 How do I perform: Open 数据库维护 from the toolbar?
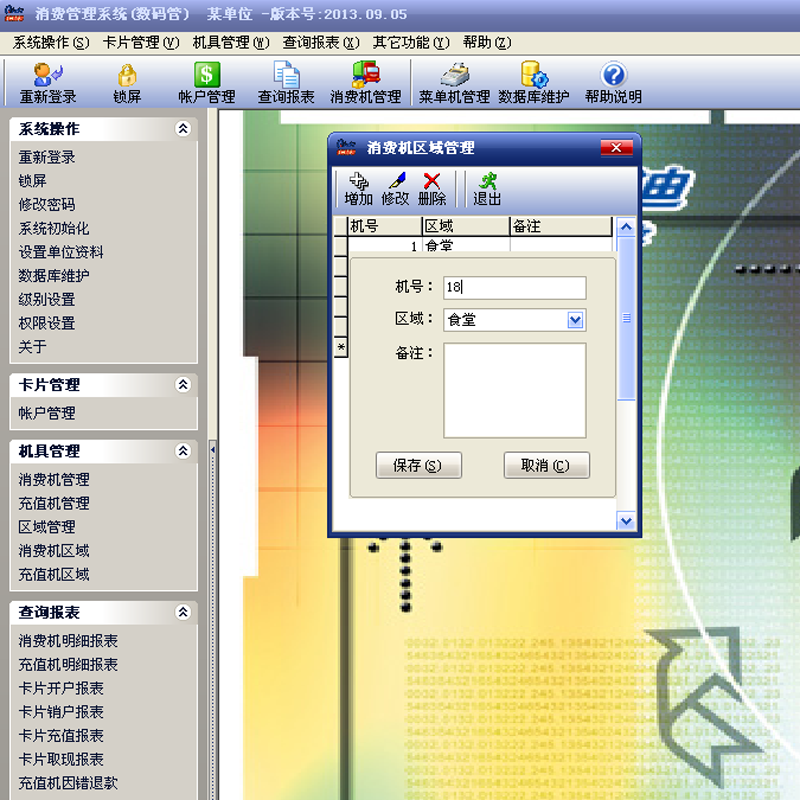coord(534,76)
